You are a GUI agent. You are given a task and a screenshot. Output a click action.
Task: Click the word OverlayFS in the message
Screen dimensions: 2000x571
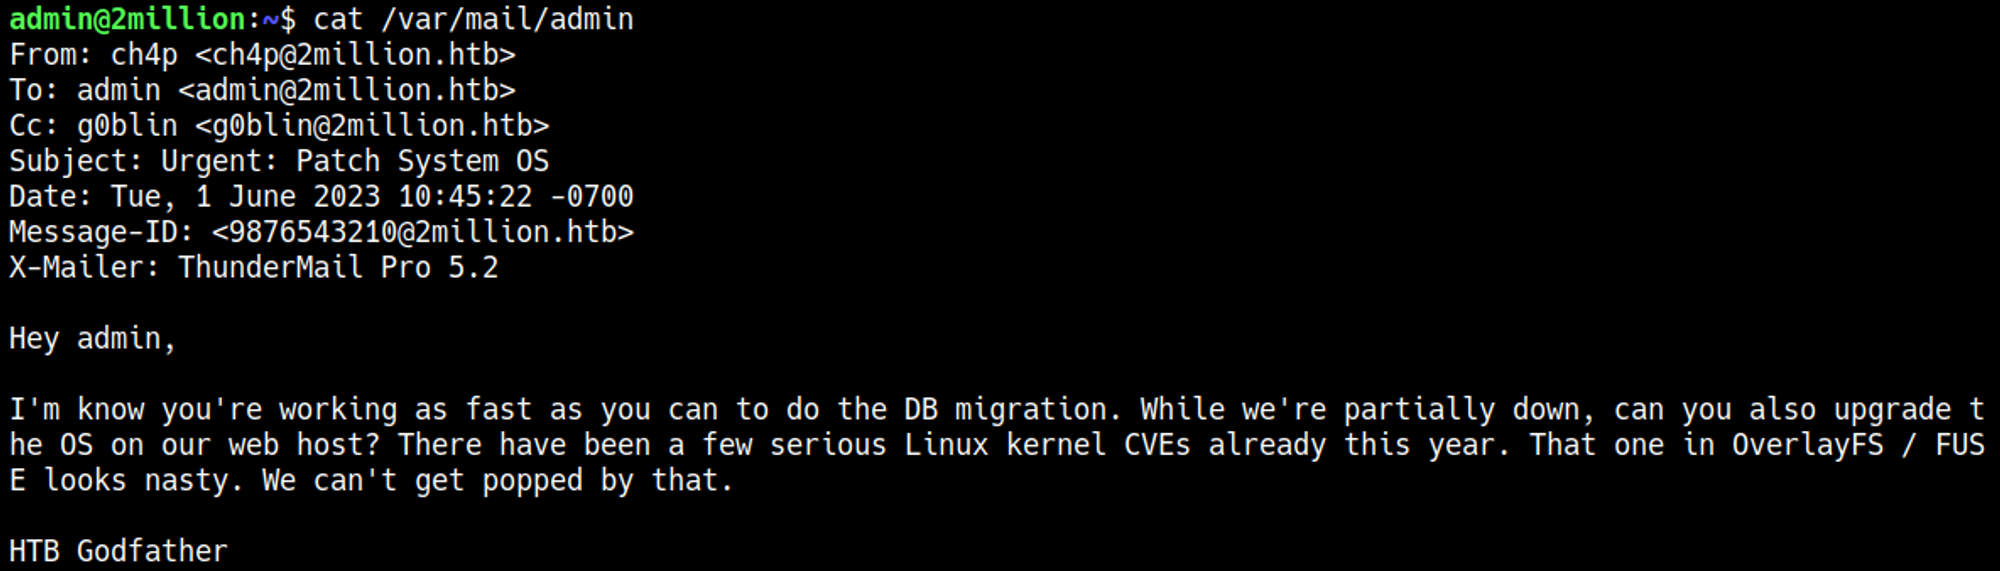(x=1807, y=445)
